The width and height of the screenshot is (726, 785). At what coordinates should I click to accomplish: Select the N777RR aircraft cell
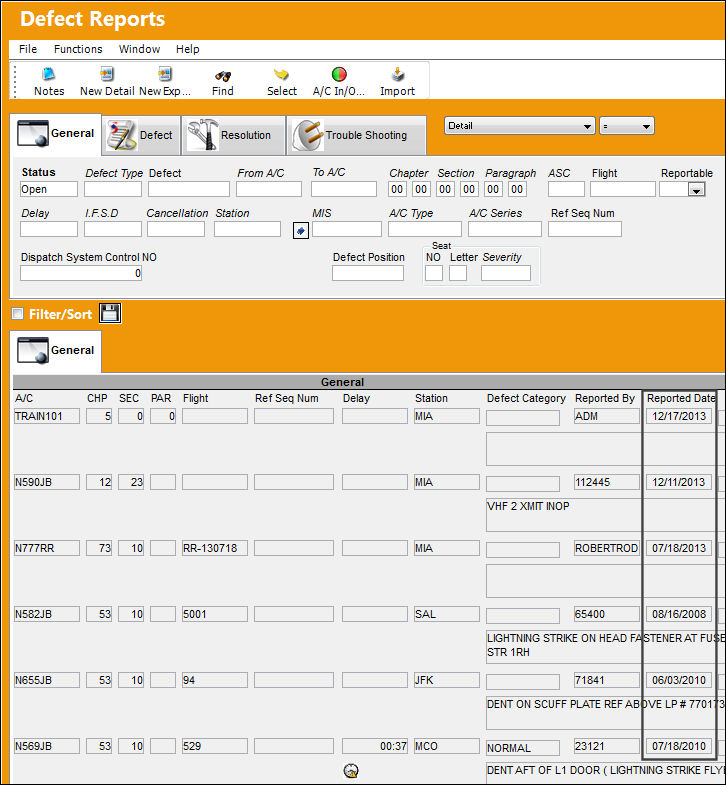47,549
